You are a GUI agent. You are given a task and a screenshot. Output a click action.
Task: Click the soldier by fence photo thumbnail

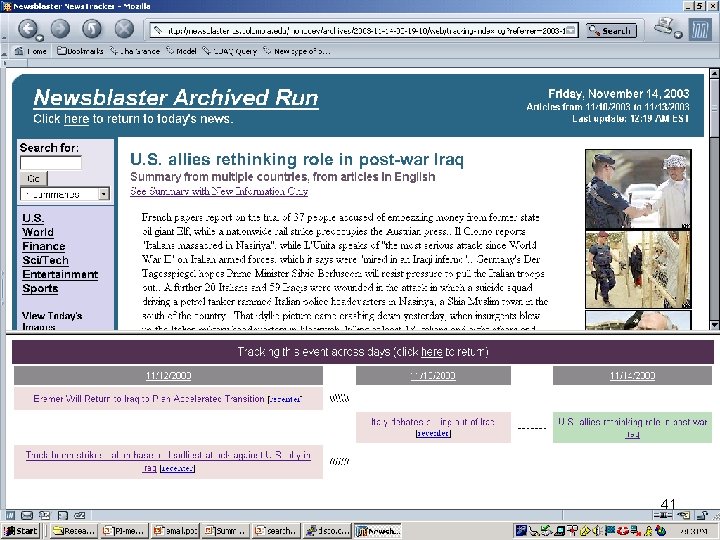click(x=638, y=269)
